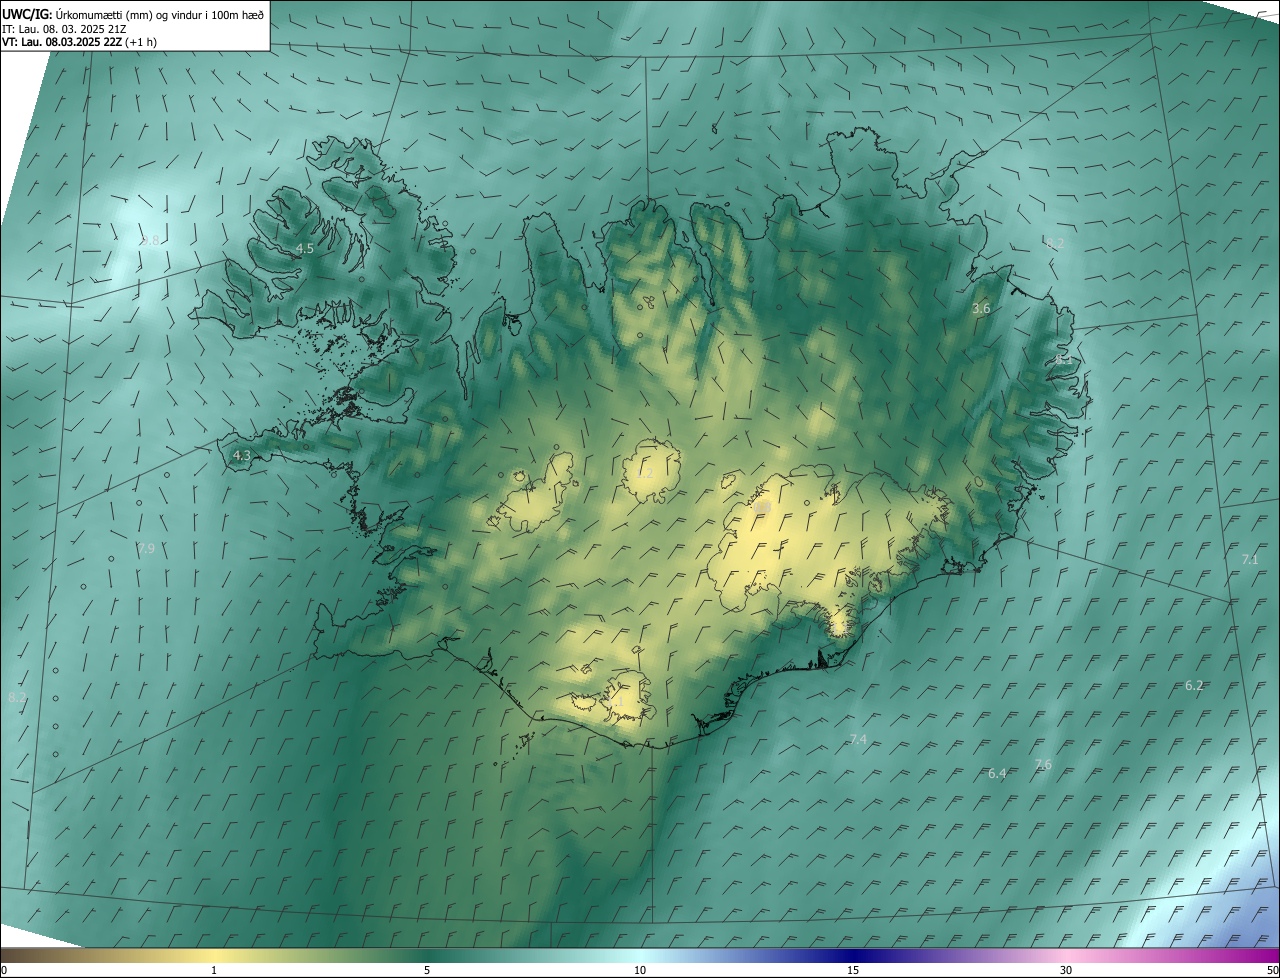This screenshot has height=978, width=1280.
Task: Click the 7.4 value south of the coast
Action: (x=858, y=740)
